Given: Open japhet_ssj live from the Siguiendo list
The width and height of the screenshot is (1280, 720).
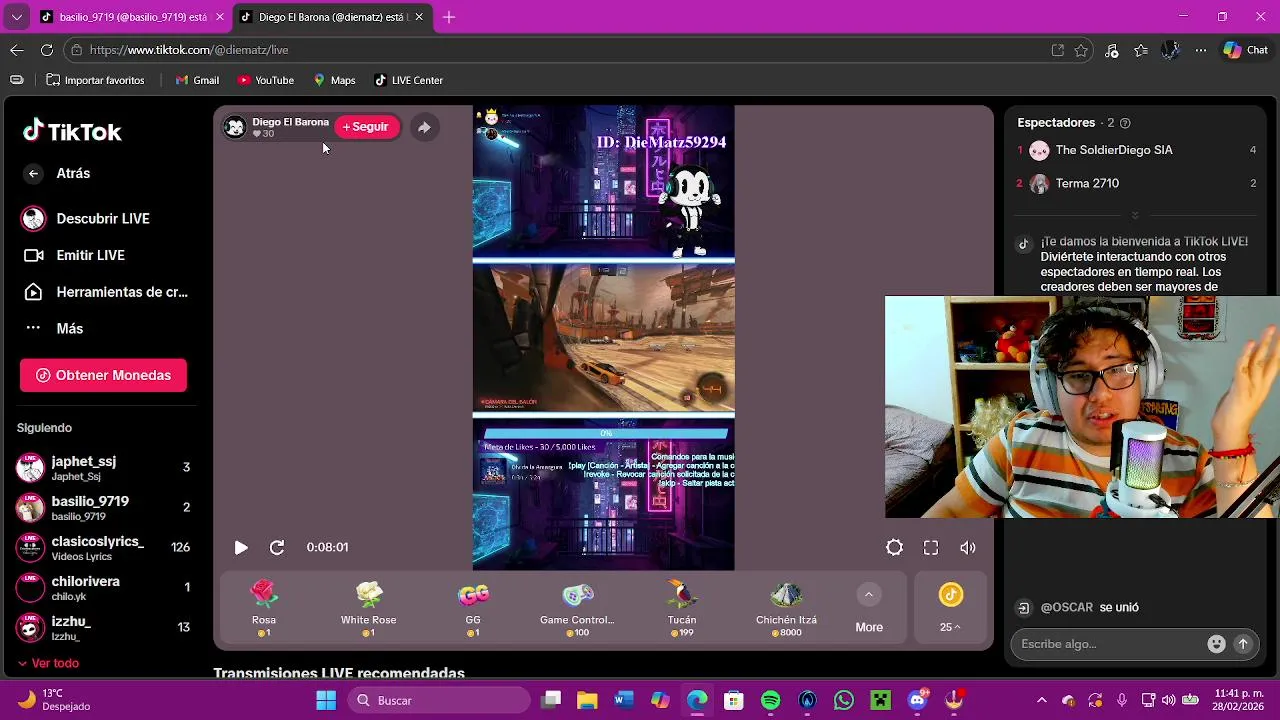Looking at the screenshot, I should click(x=103, y=467).
